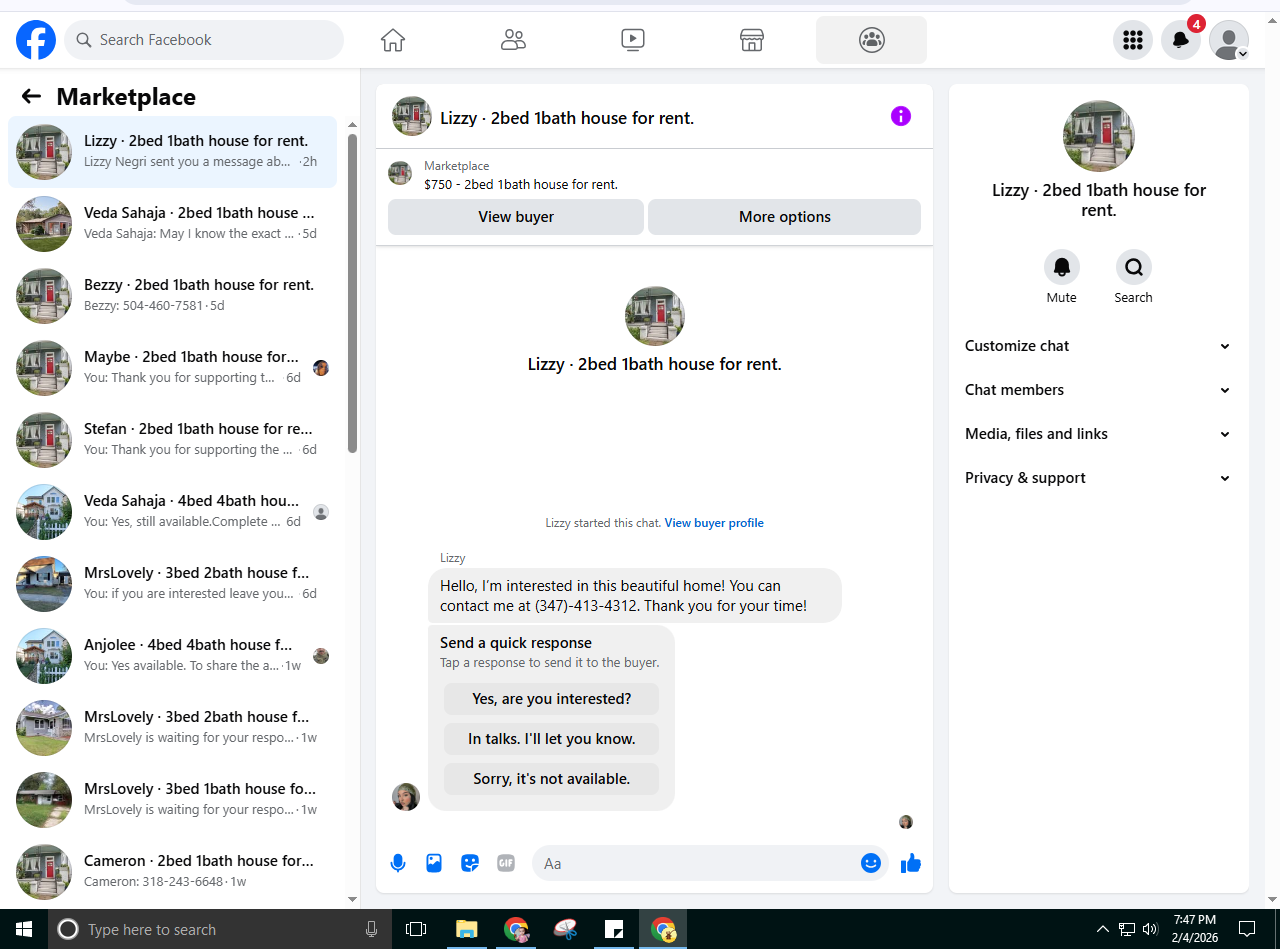Open Veda Sahaja 2bed 1bath conversation
This screenshot has width=1280, height=949.
(172, 224)
